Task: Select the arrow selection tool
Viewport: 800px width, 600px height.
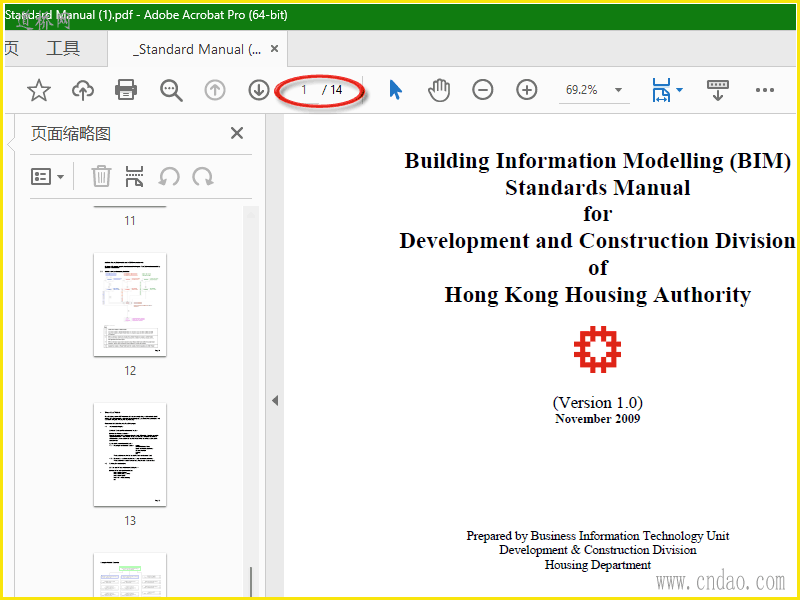Action: tap(395, 90)
